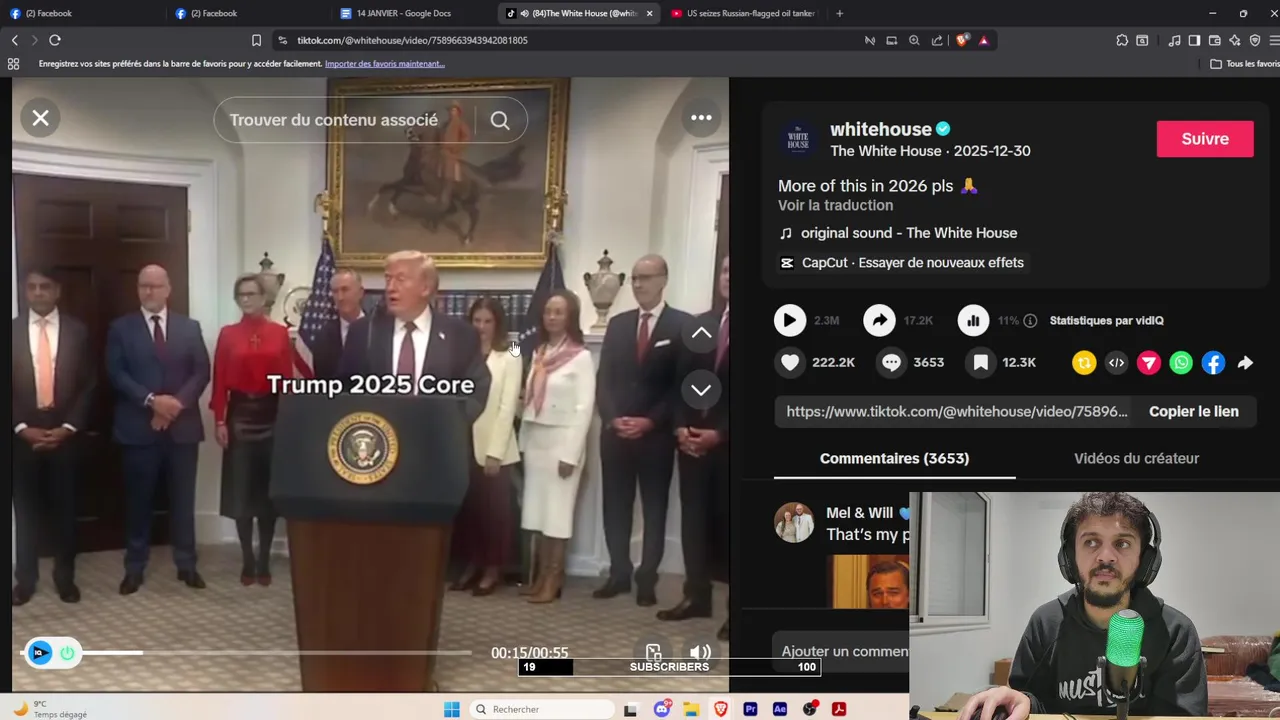
Task: Open Discord from the taskbar
Action: [661, 709]
